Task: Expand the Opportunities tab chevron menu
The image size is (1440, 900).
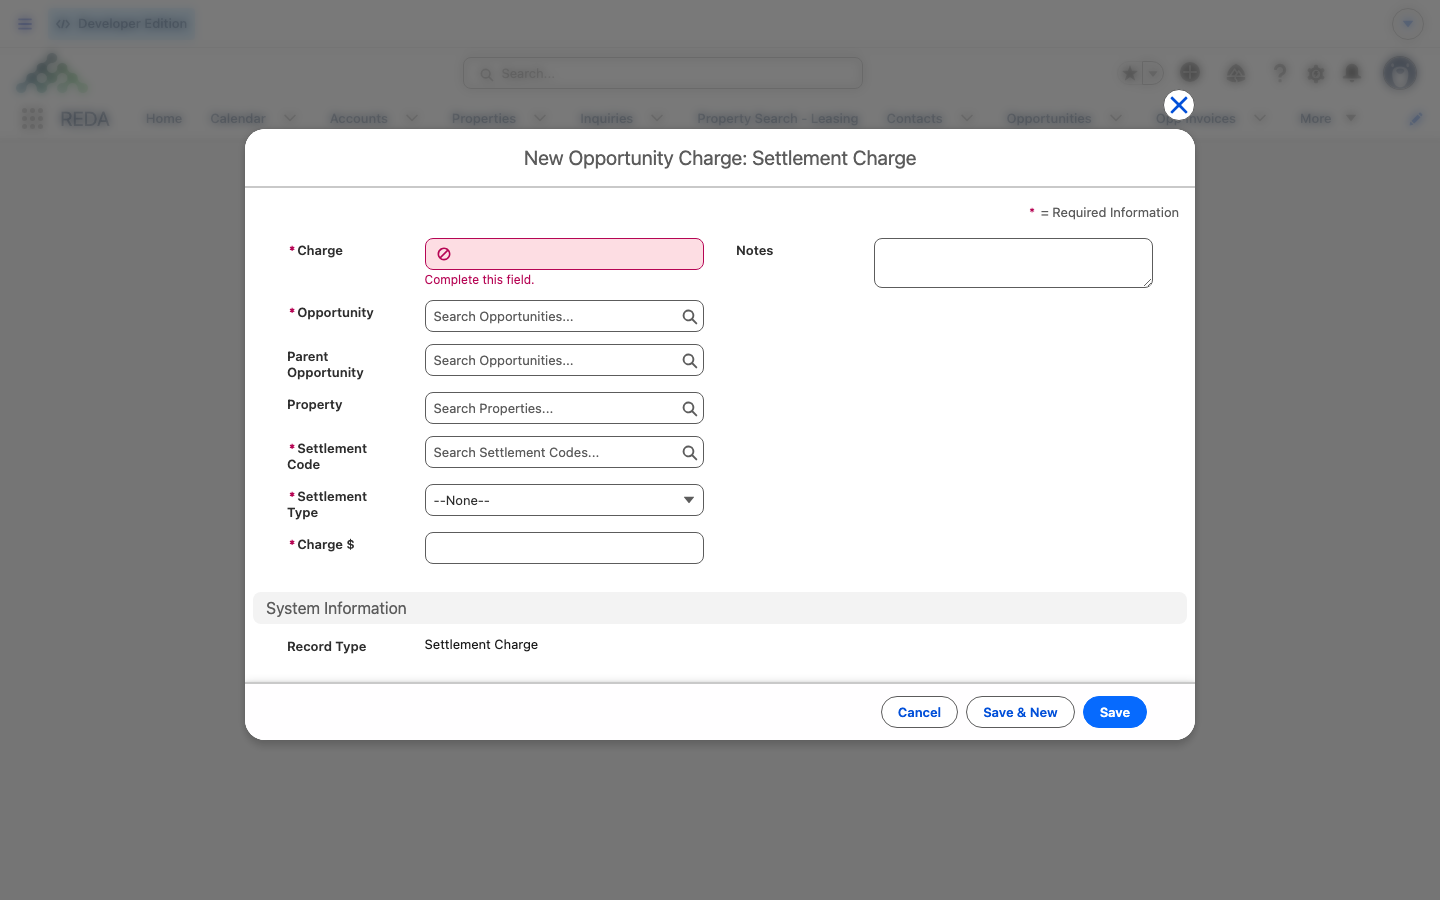Action: pyautogui.click(x=1116, y=118)
